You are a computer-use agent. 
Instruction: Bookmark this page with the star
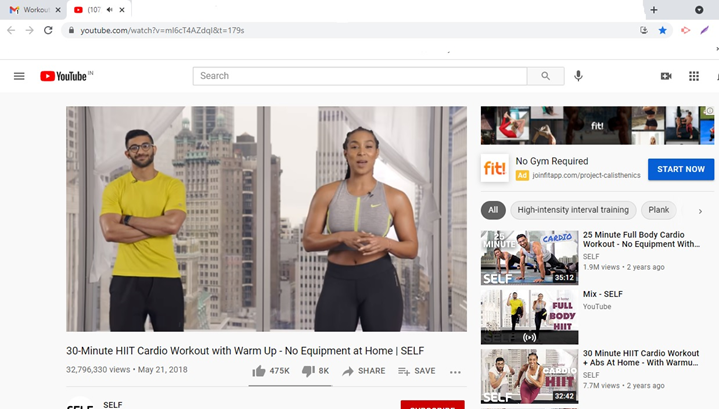663,30
